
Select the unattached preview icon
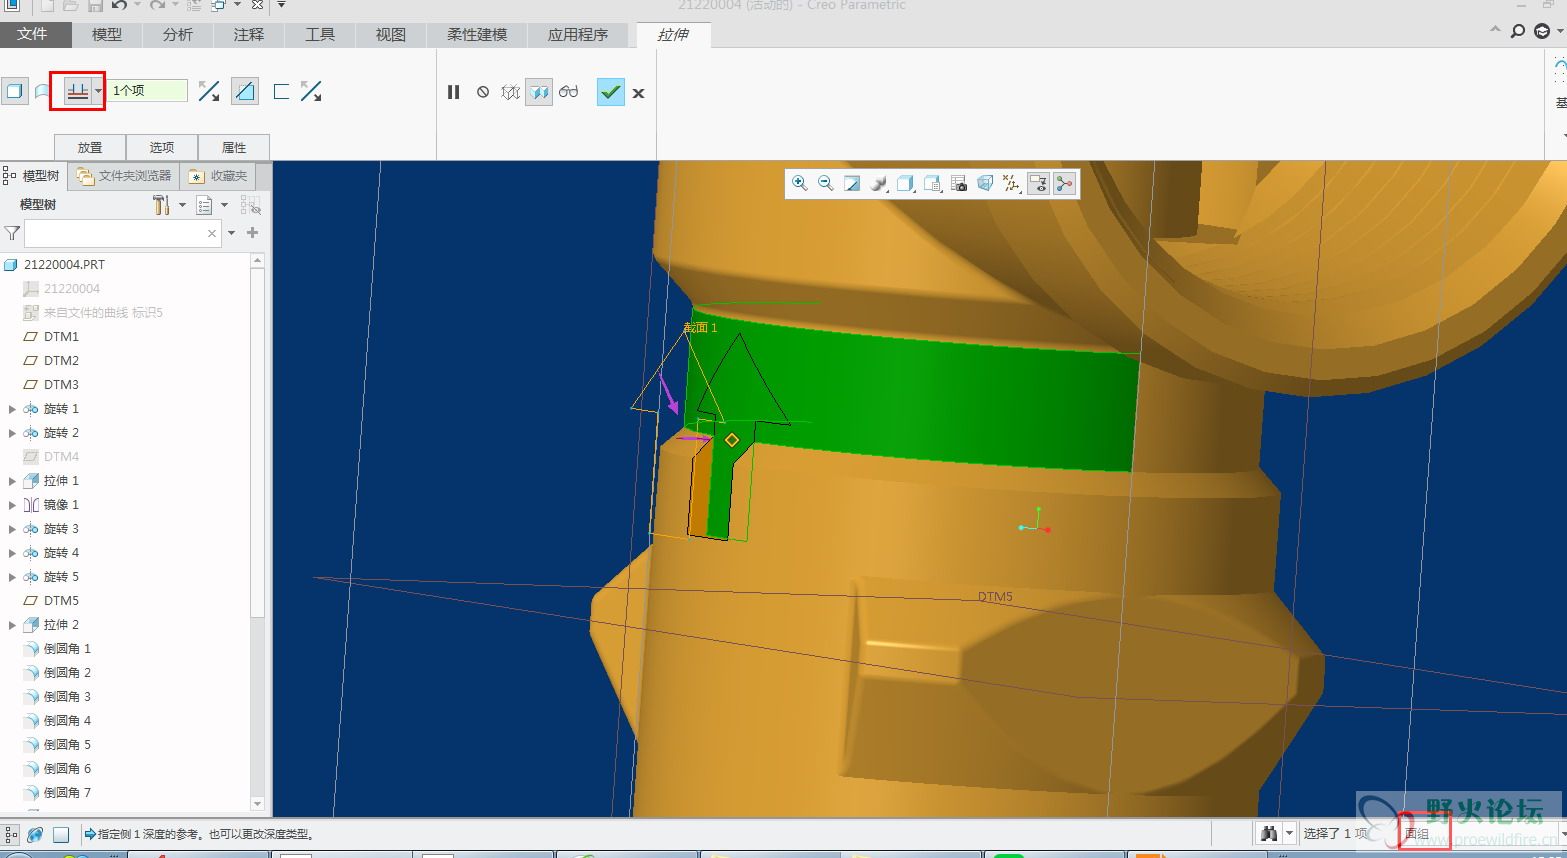pos(511,92)
